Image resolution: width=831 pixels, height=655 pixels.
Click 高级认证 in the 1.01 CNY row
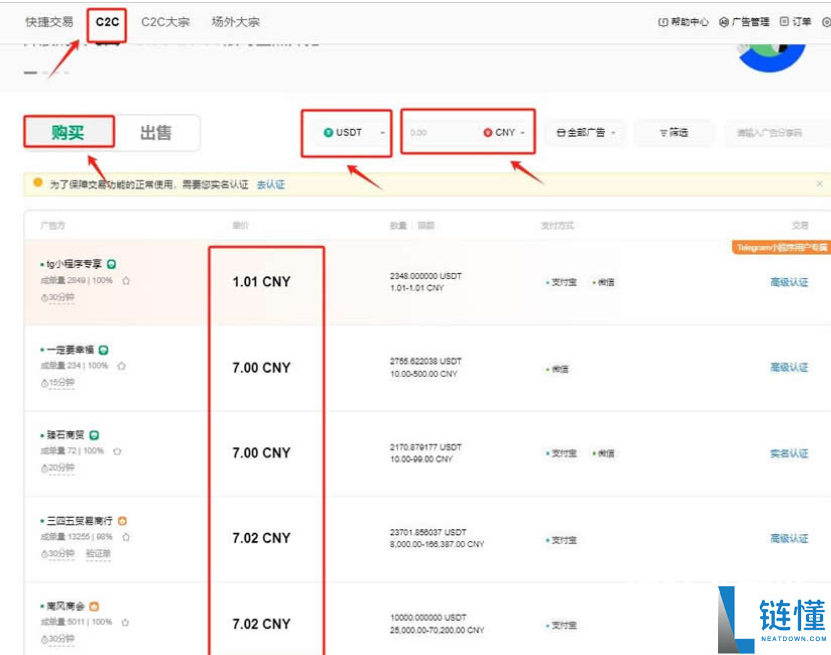[x=789, y=282]
